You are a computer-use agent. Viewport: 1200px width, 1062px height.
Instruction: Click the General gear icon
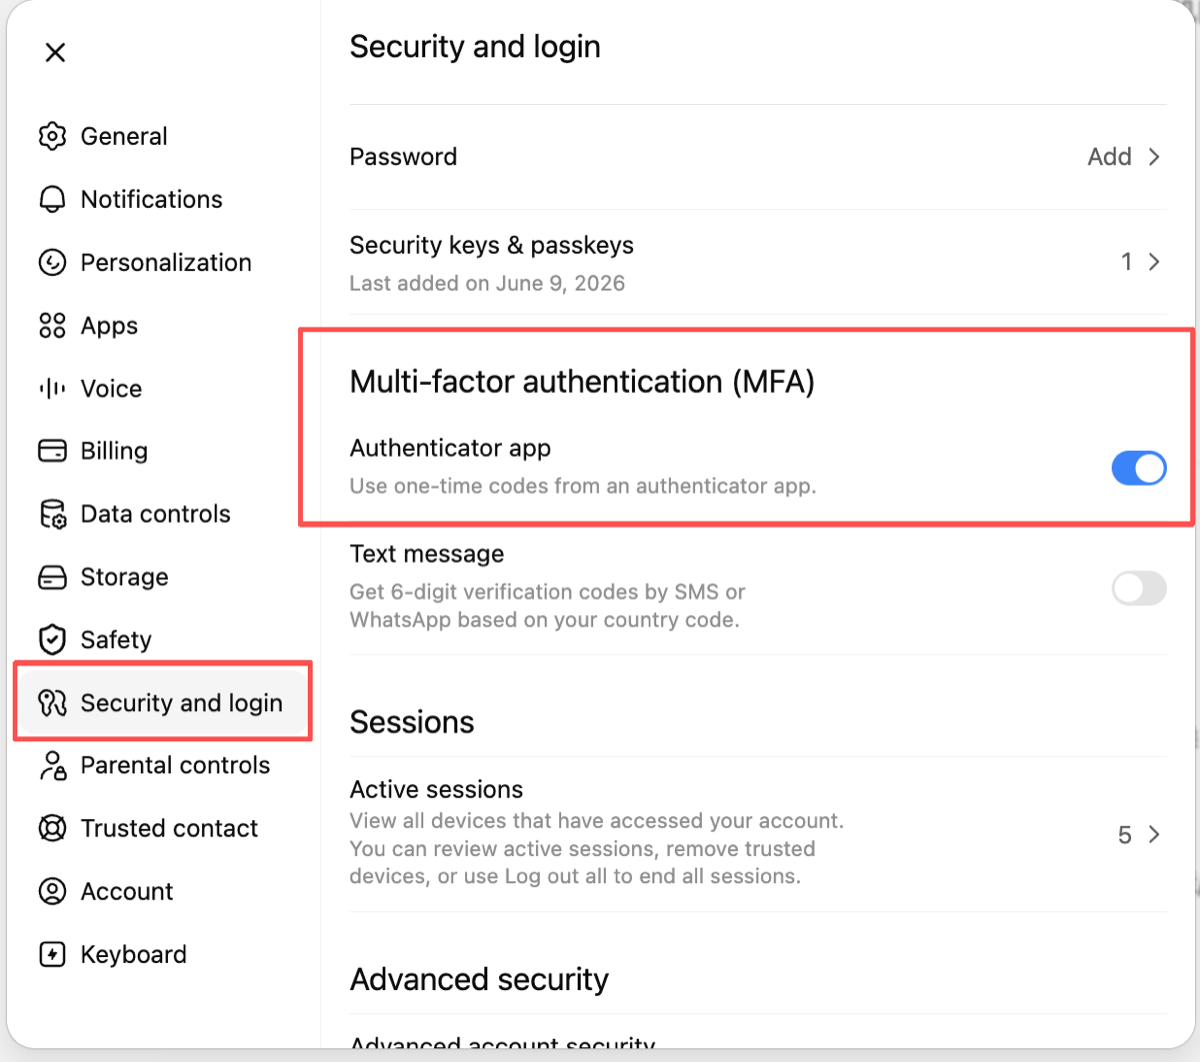point(52,136)
